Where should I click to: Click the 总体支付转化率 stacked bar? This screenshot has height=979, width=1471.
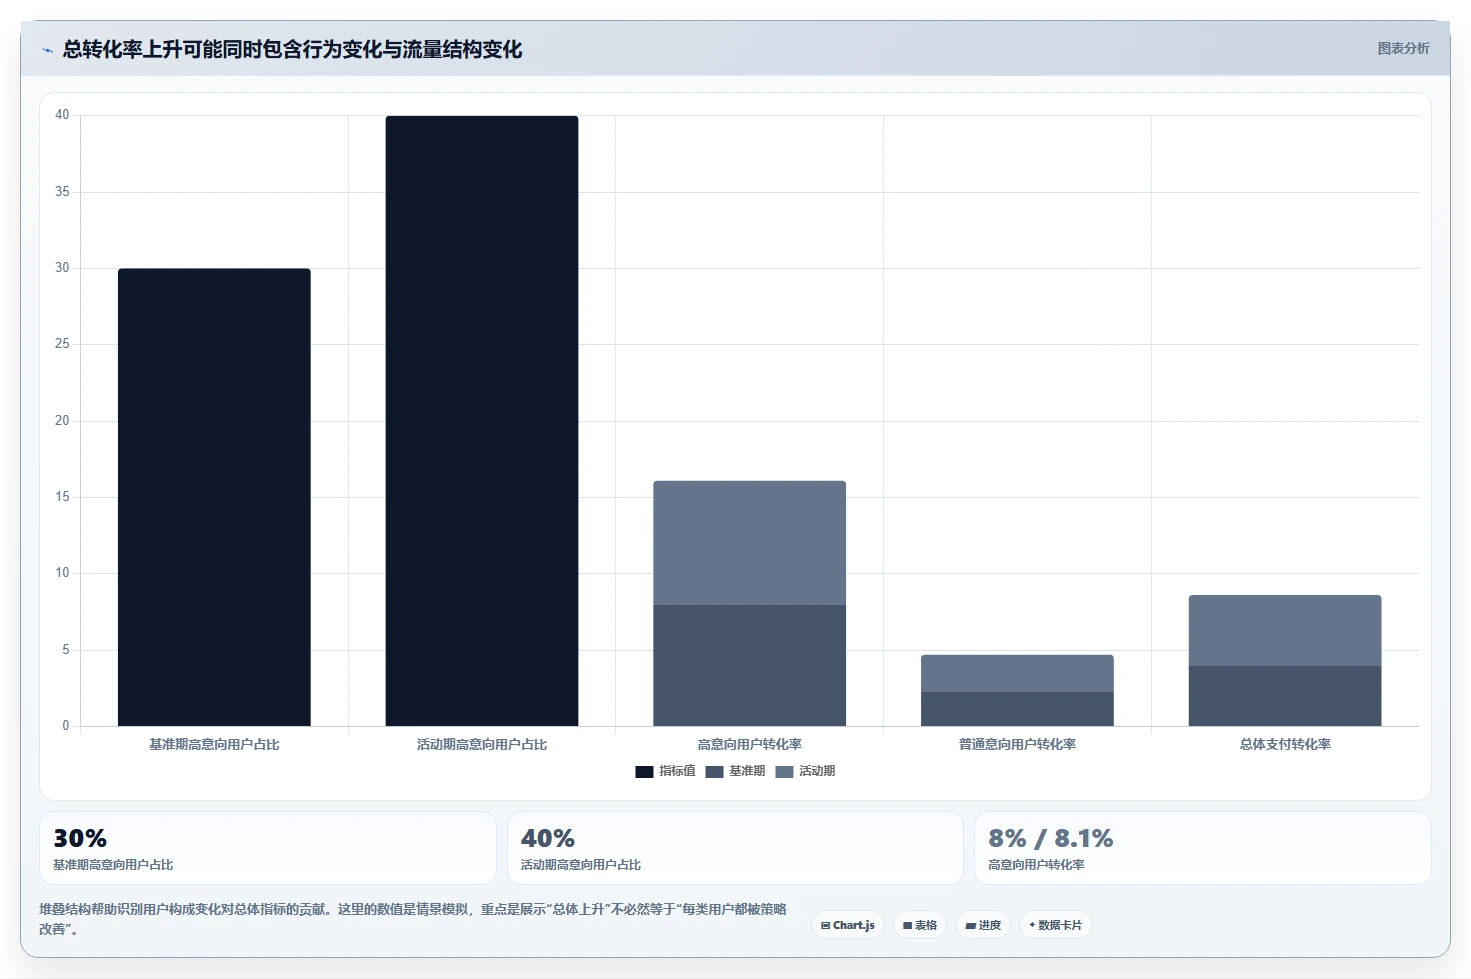click(1285, 660)
